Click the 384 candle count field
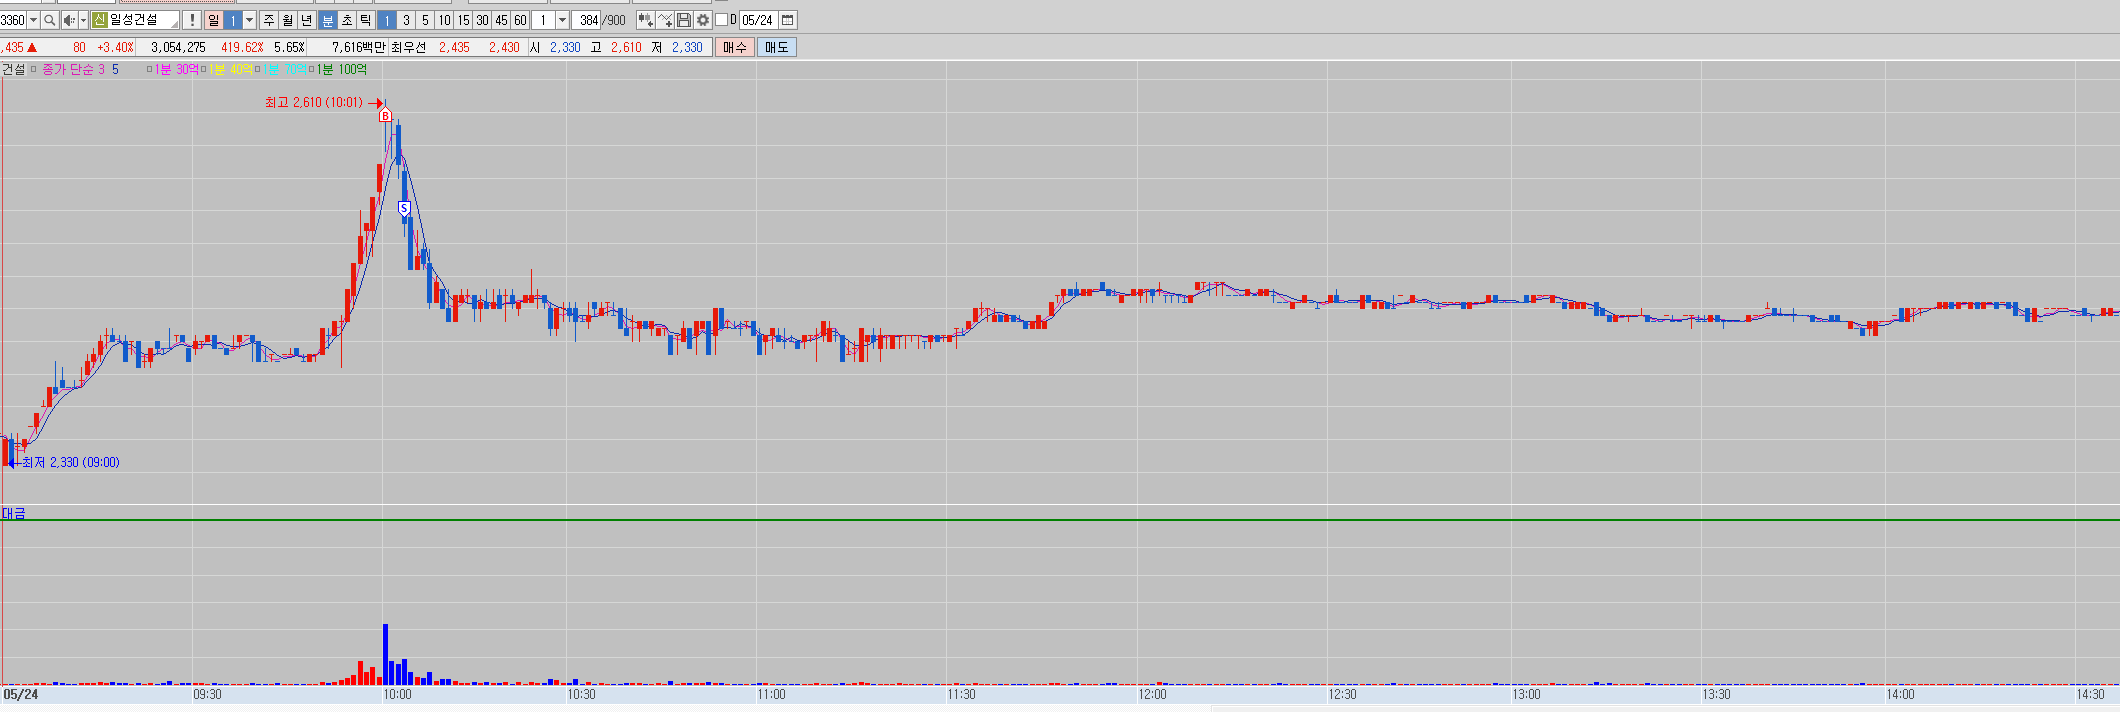Image resolution: width=2120 pixels, height=712 pixels. click(x=588, y=20)
